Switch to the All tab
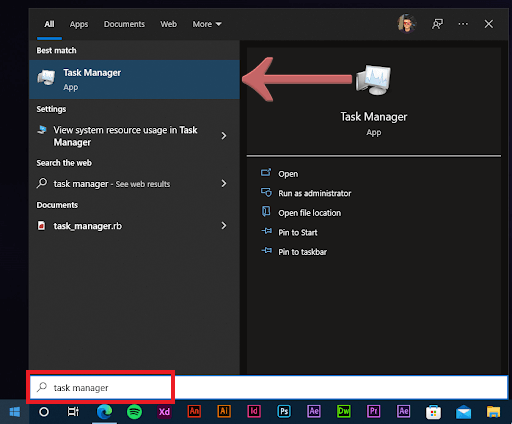The height and width of the screenshot is (424, 512). tap(49, 24)
